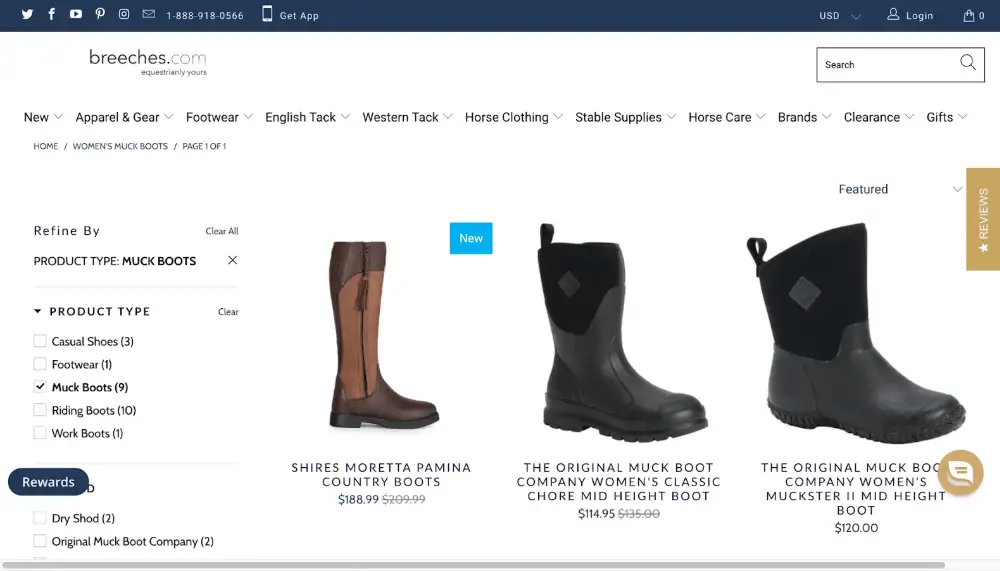Open Women's Classic Chore Mid Height Boot title
This screenshot has width=1000, height=571.
[x=619, y=482]
